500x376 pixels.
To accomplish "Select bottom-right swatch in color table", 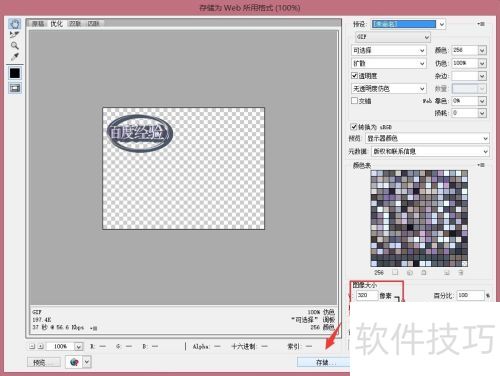I will [464, 263].
